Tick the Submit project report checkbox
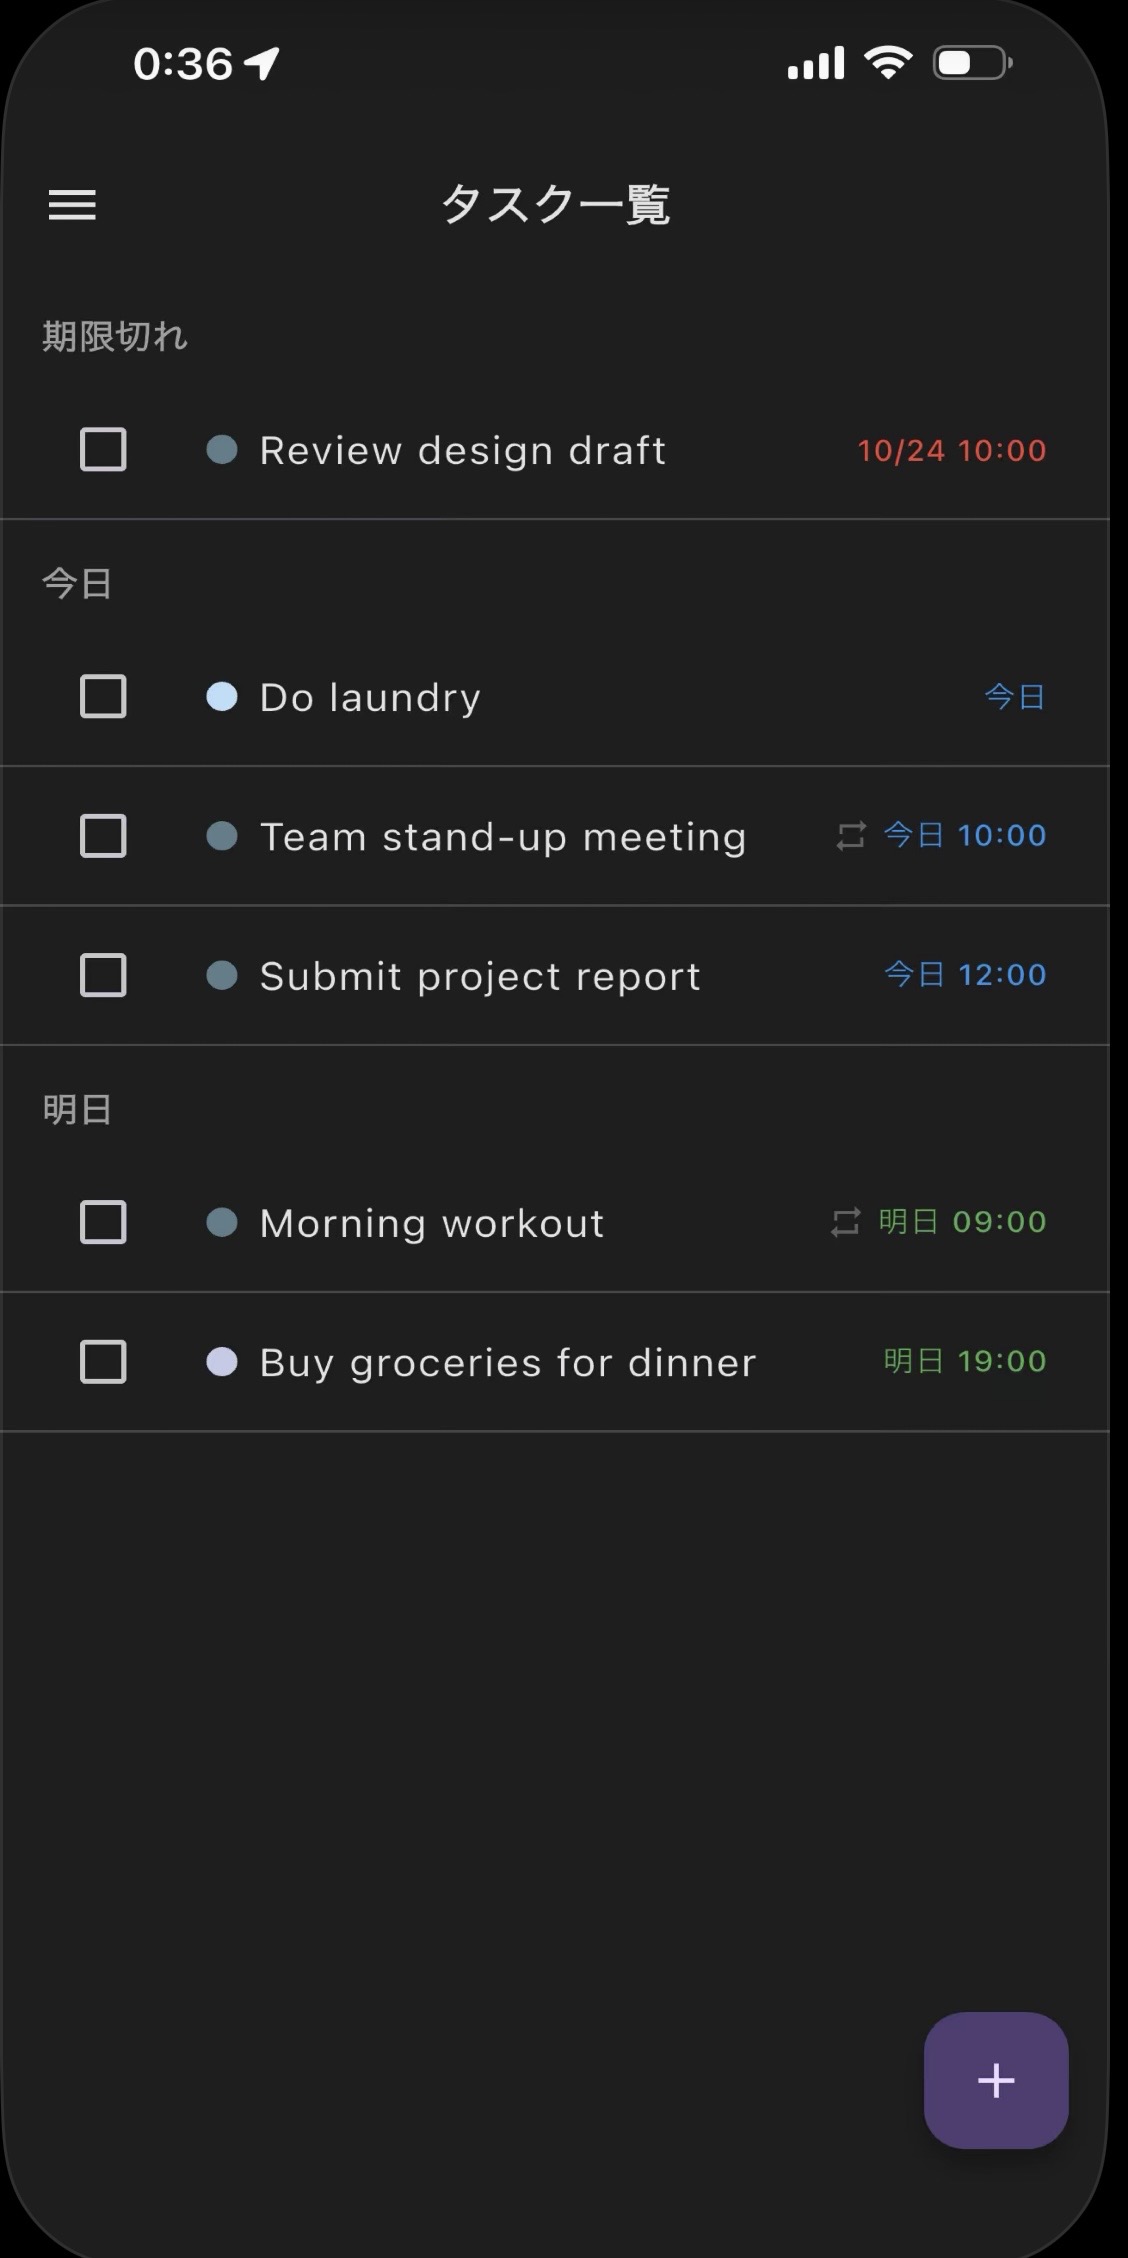The width and height of the screenshot is (1128, 2258). [x=103, y=975]
